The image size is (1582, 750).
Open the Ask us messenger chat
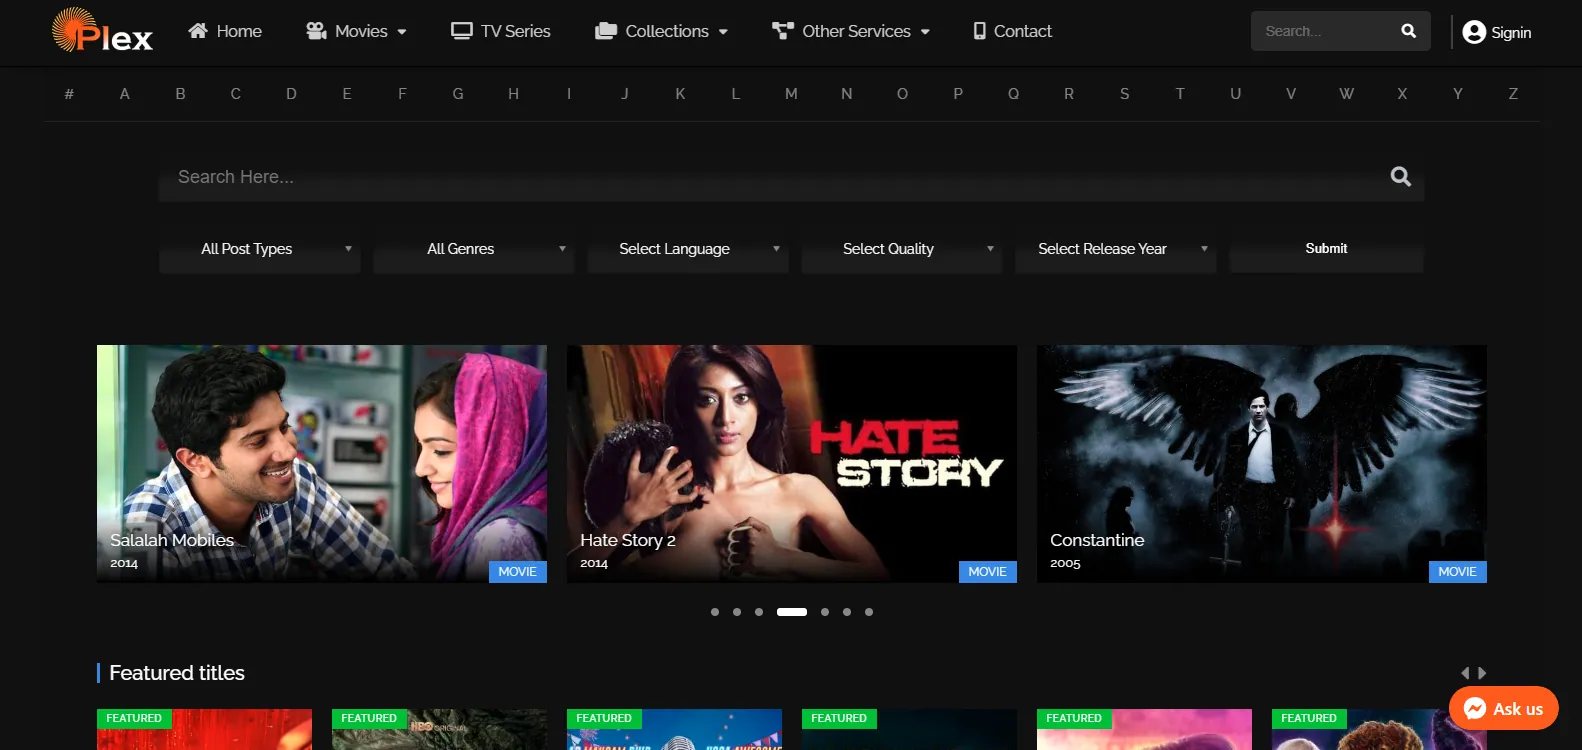point(1504,708)
